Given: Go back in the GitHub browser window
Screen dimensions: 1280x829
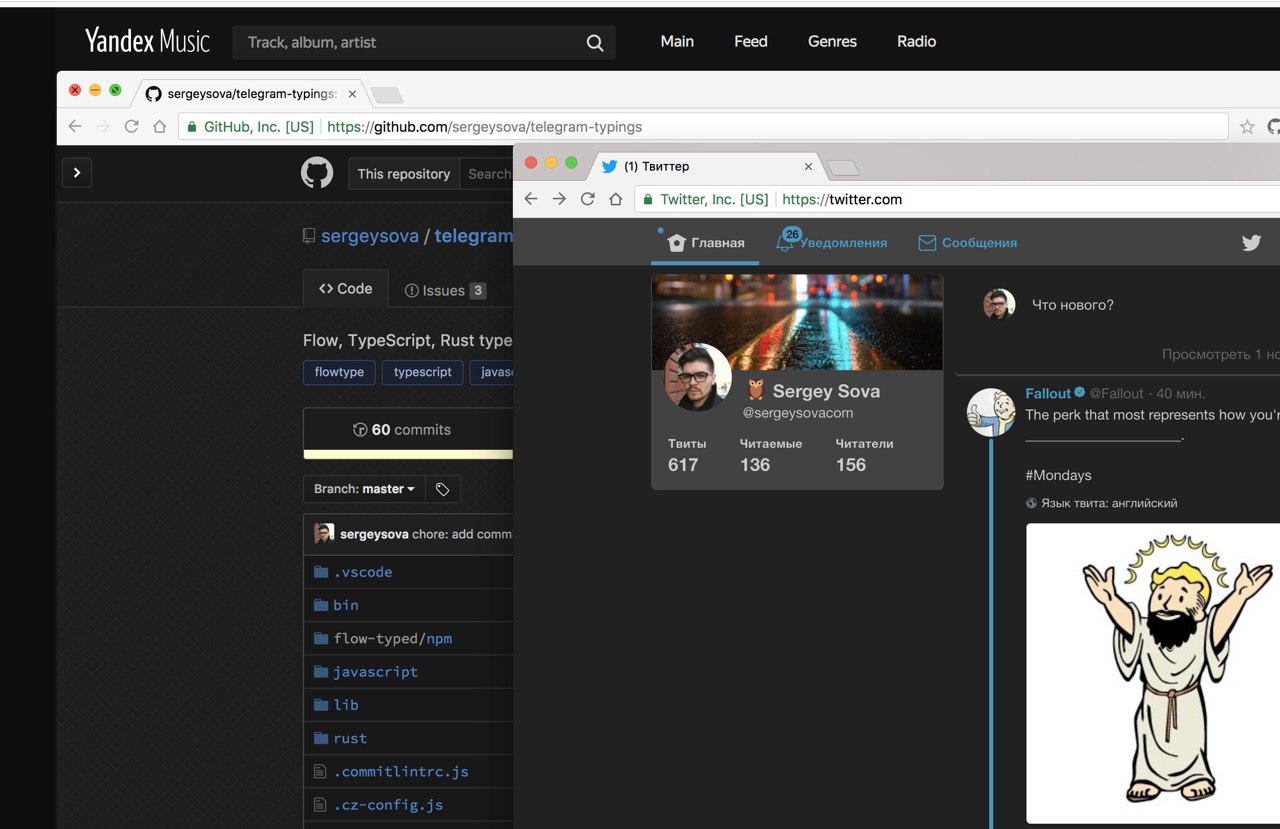Looking at the screenshot, I should (75, 127).
